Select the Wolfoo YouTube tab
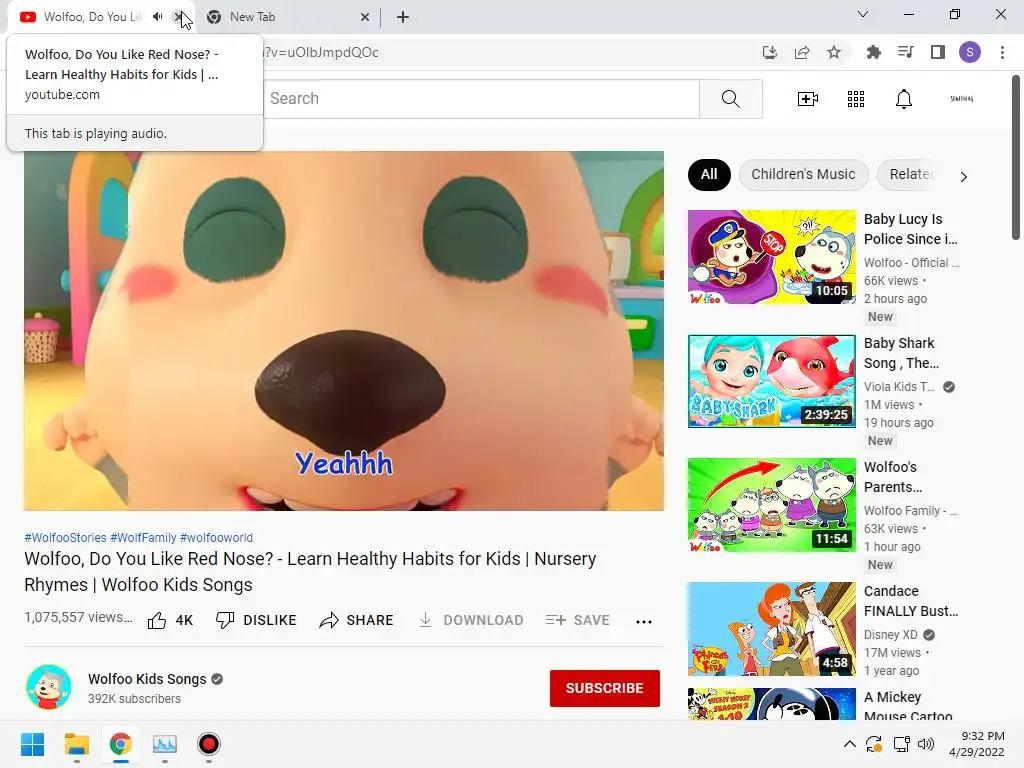The height and width of the screenshot is (768, 1024). pos(91,17)
